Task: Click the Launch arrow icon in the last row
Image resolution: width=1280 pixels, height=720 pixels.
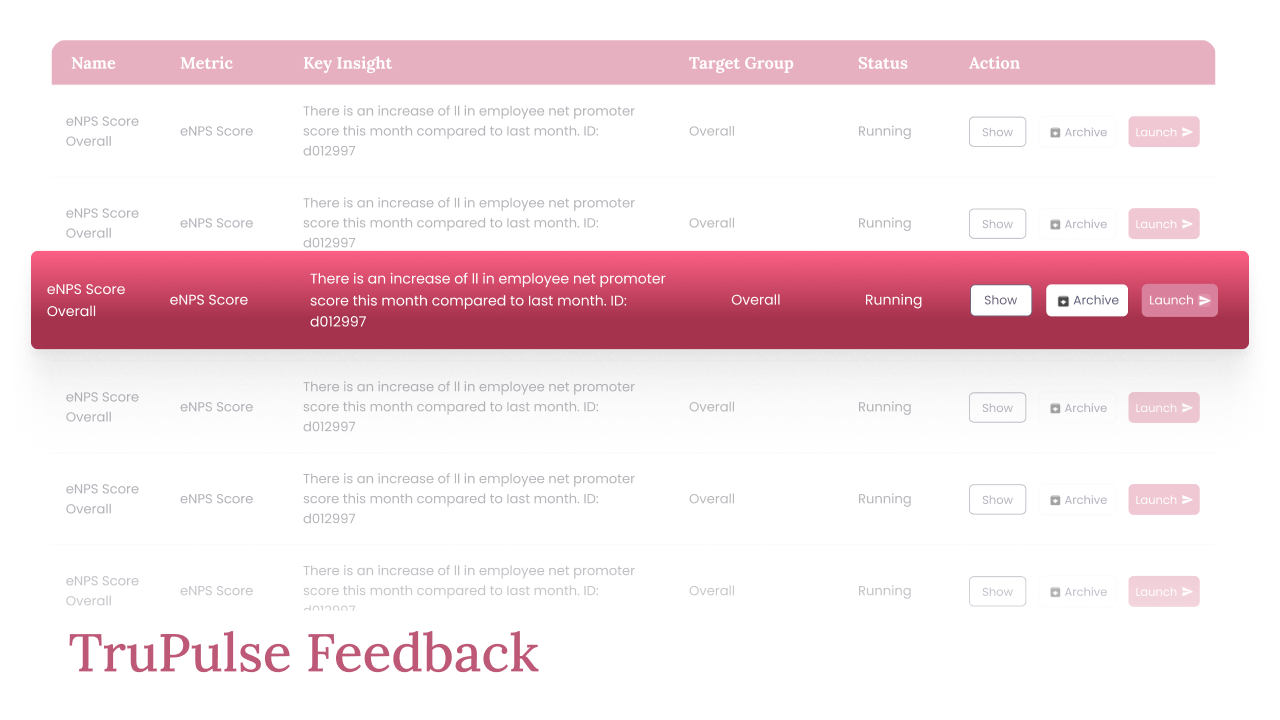Action: click(x=1187, y=592)
